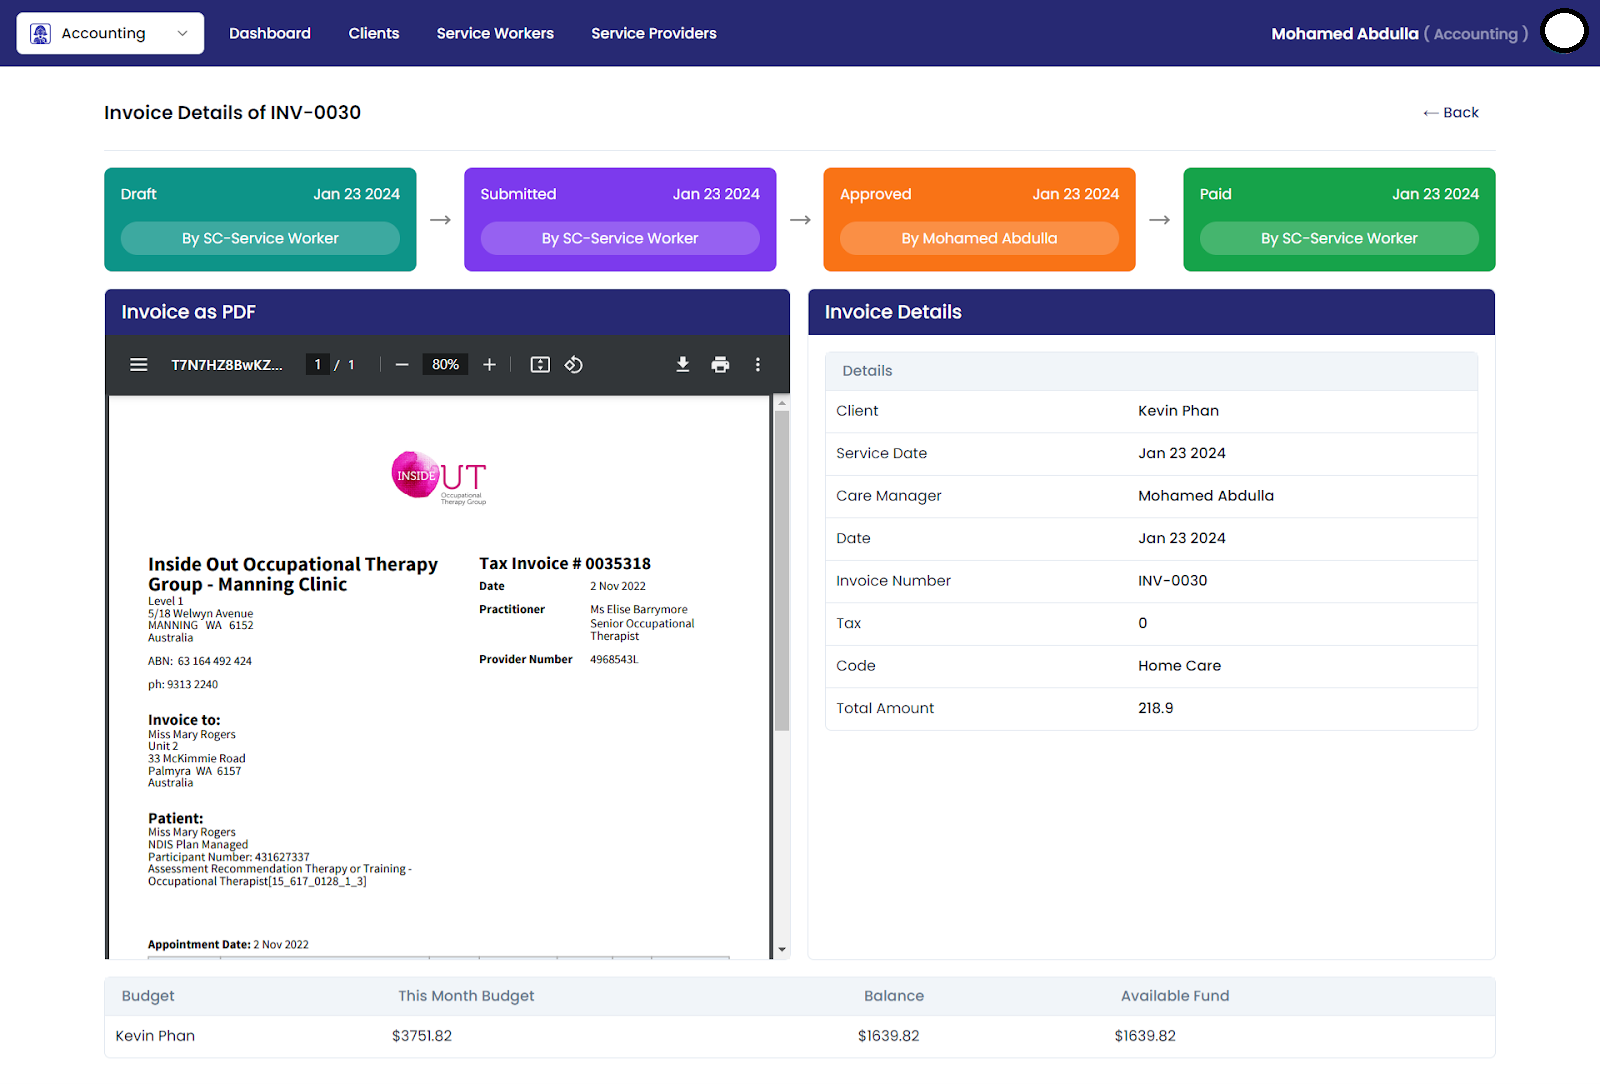Image resolution: width=1600 pixels, height=1084 pixels.
Task: Rotate the PDF counterclockwise
Action: coord(574,365)
